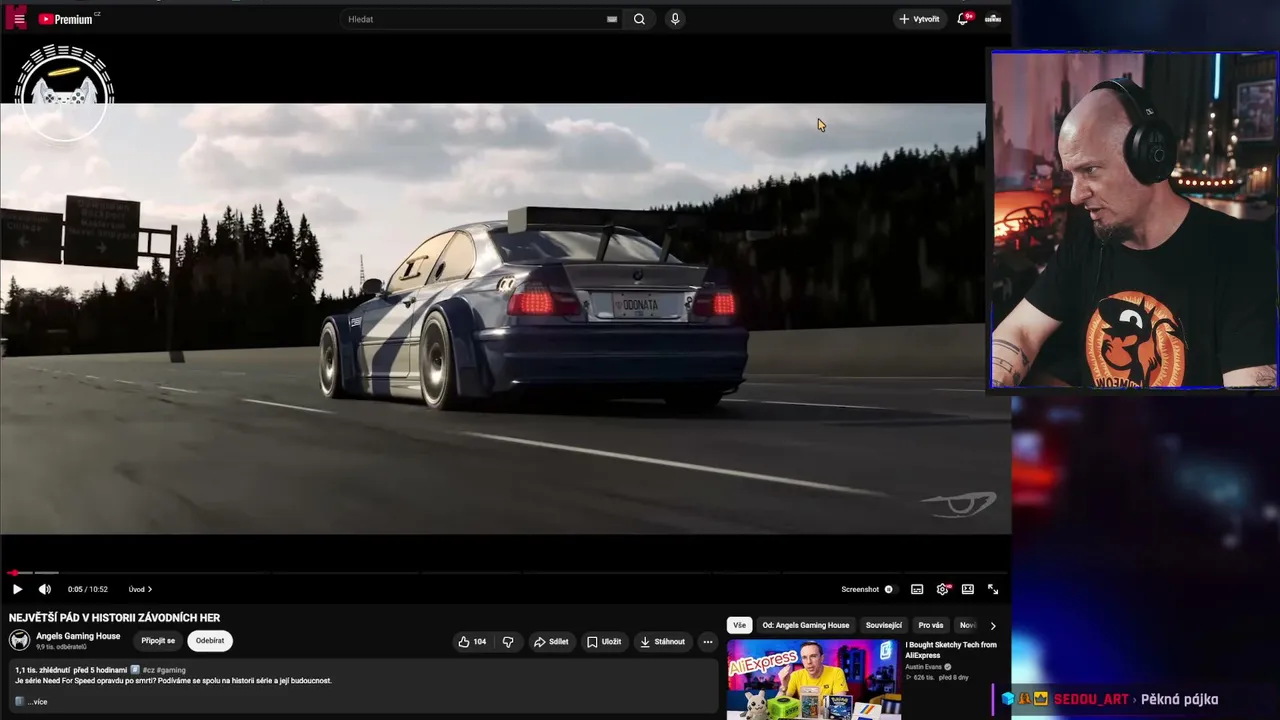Click the Uložit save button
The width and height of the screenshot is (1280, 720).
coord(604,642)
